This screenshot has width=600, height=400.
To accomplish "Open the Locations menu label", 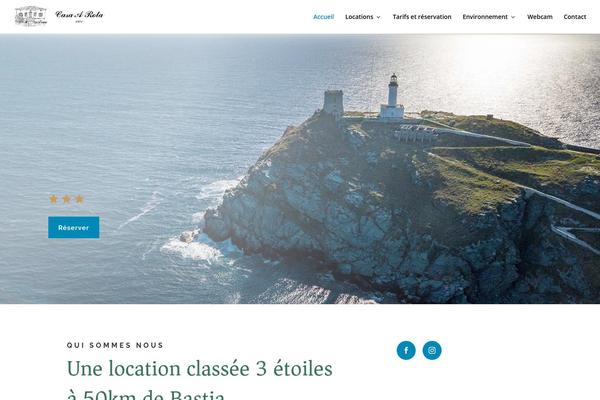I will [x=359, y=17].
